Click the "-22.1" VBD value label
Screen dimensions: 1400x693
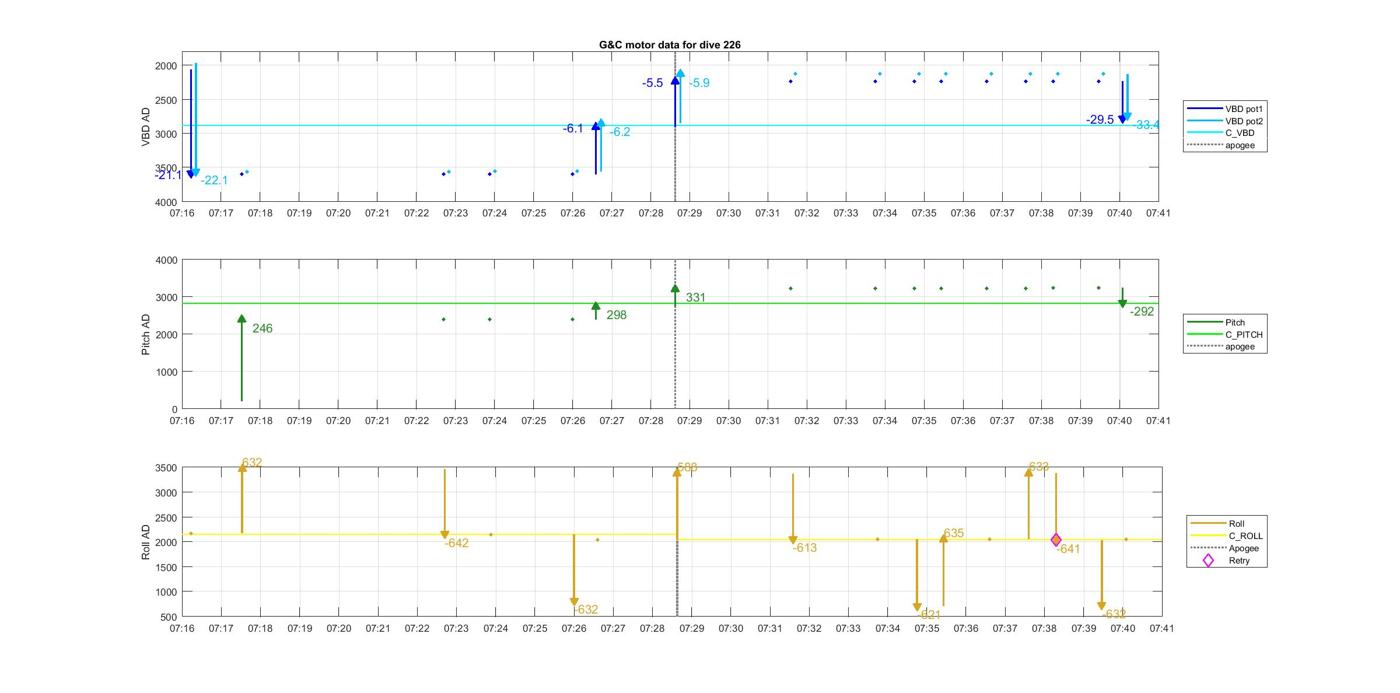214,180
